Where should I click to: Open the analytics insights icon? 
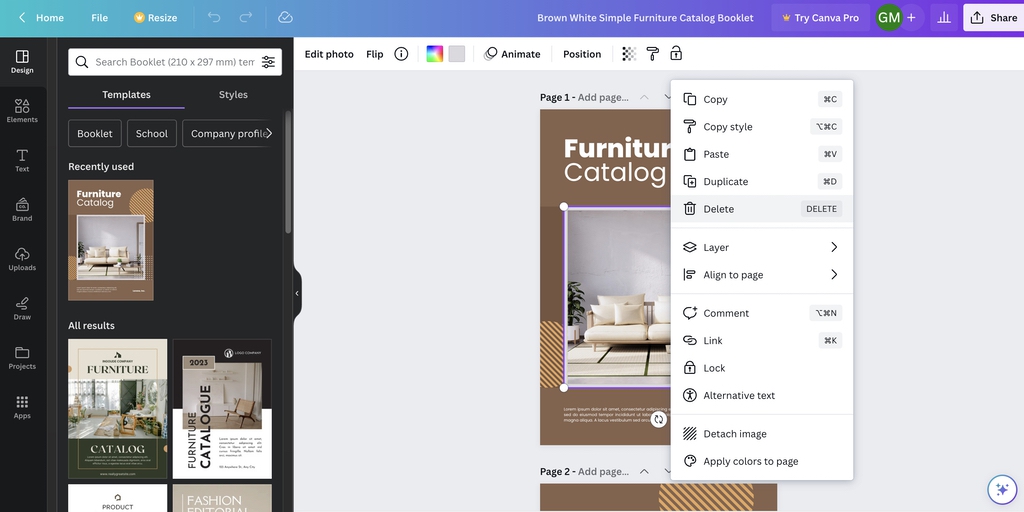tap(944, 18)
